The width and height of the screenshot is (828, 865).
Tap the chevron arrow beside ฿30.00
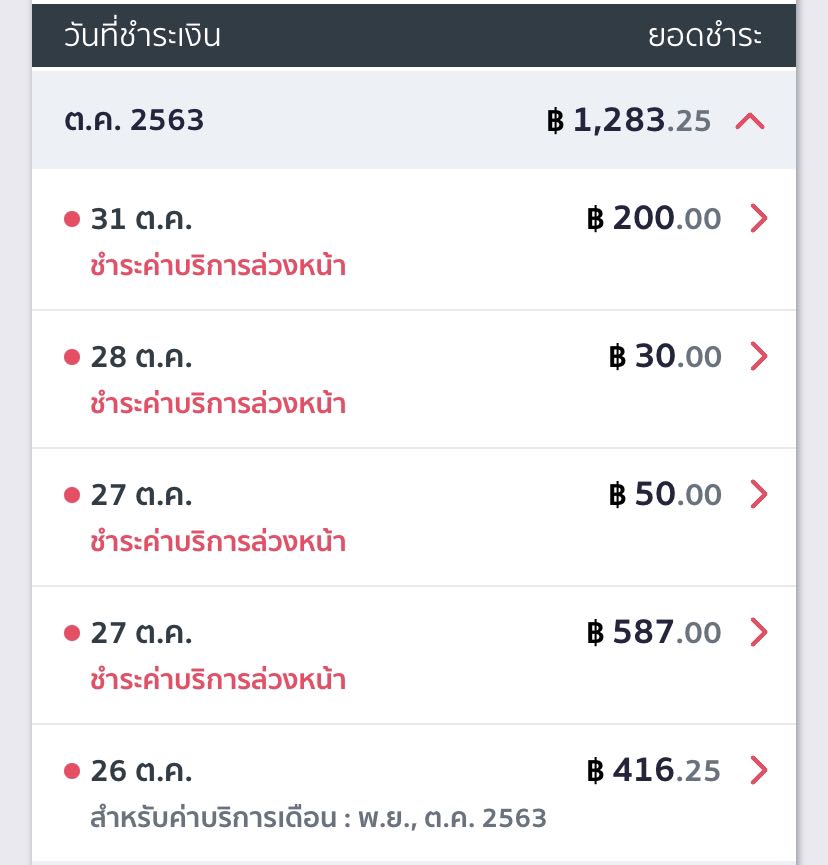[759, 356]
